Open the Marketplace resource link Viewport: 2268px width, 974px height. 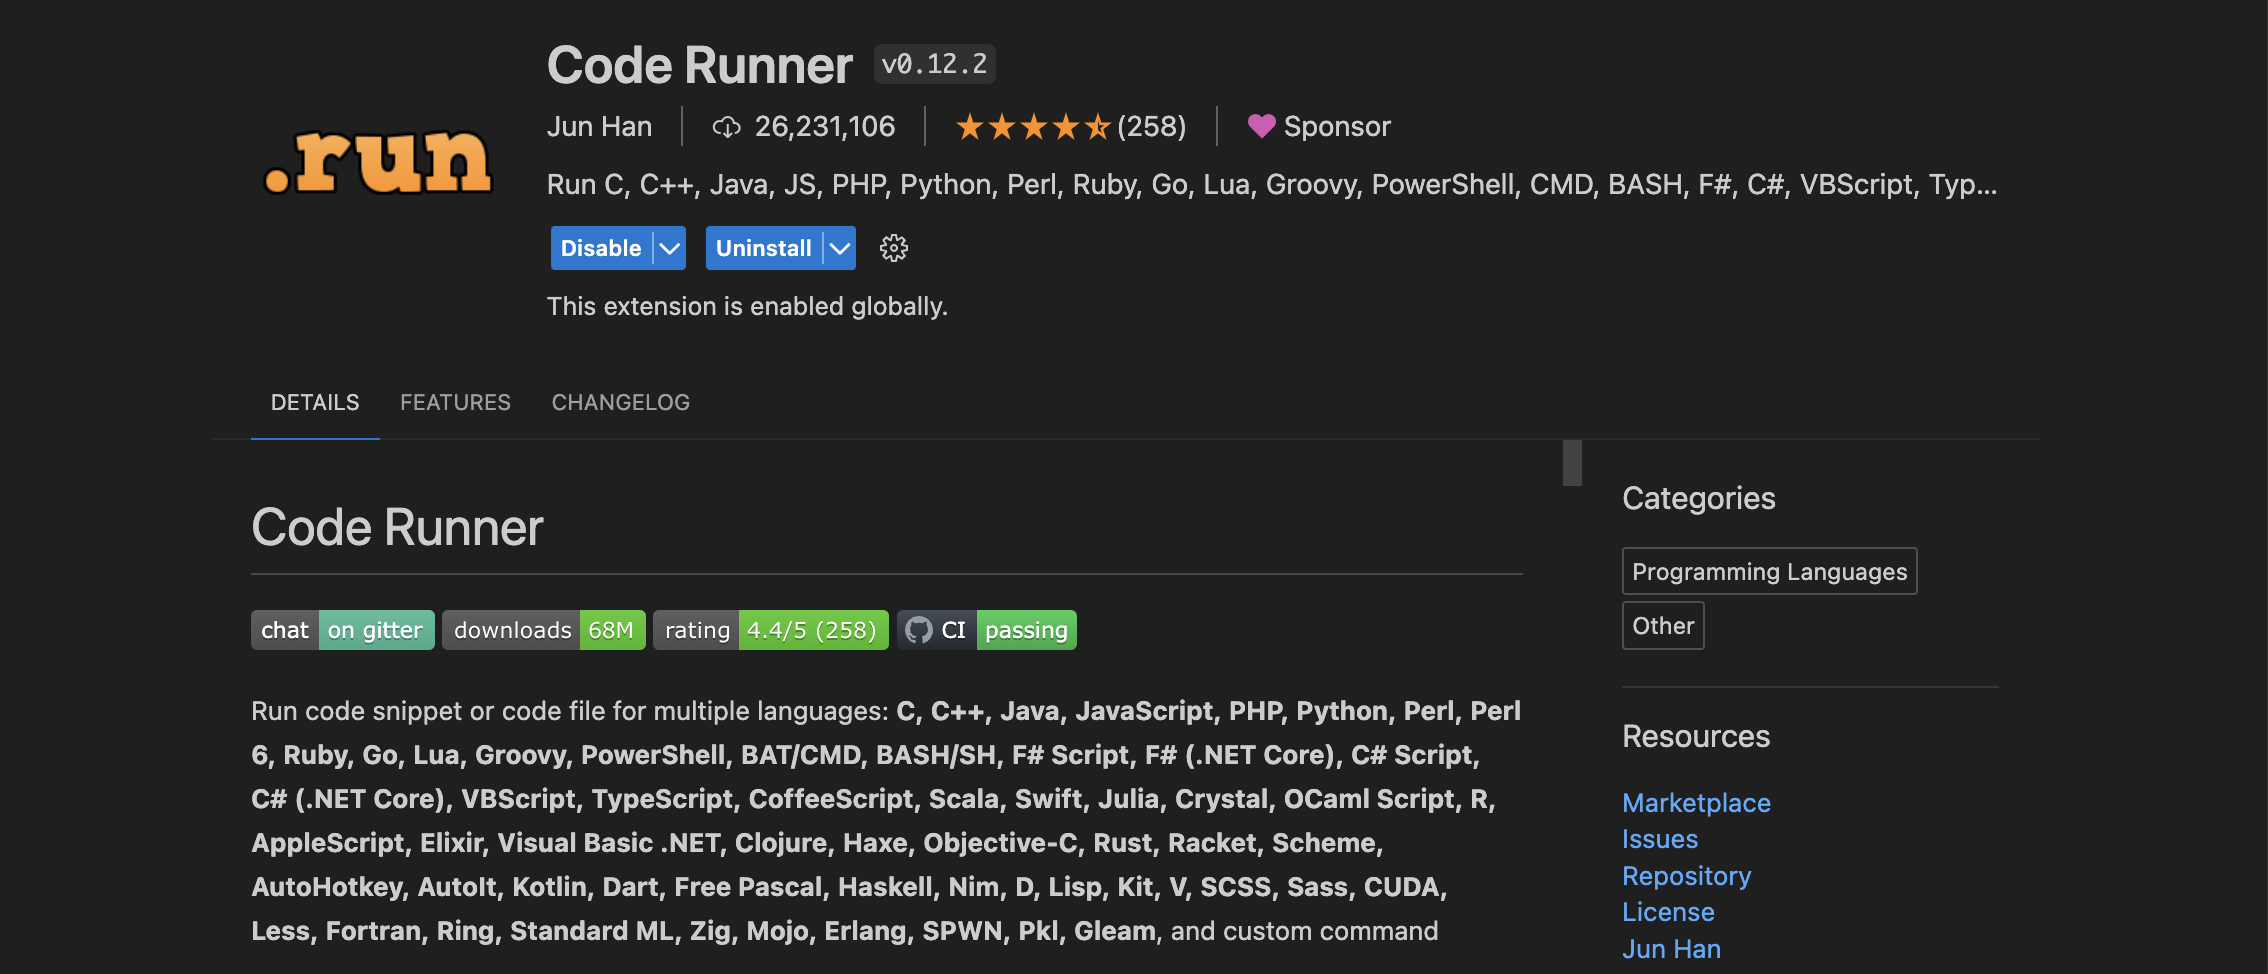click(1696, 803)
